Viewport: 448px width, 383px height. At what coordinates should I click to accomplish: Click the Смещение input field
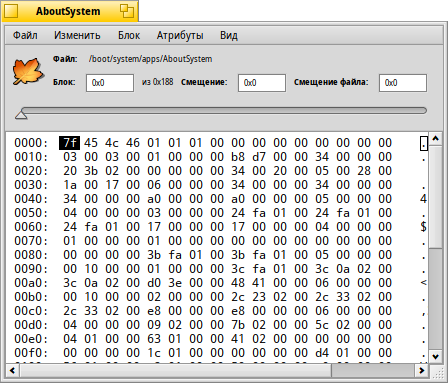(x=262, y=83)
